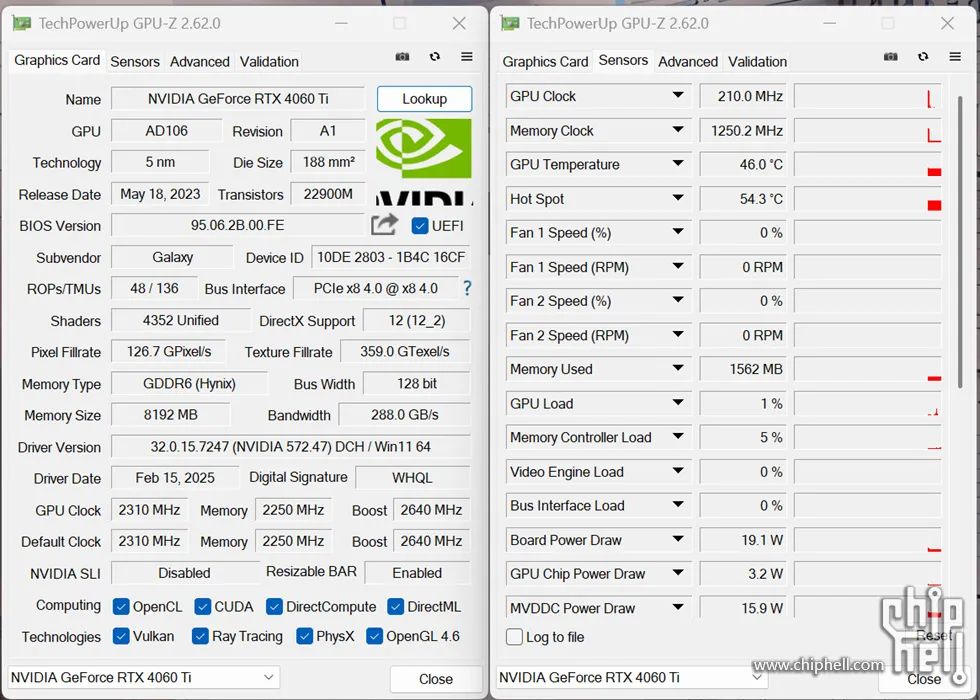Open GPU selector dropdown in Graphics Card window
This screenshot has width=980, height=700.
click(x=144, y=678)
